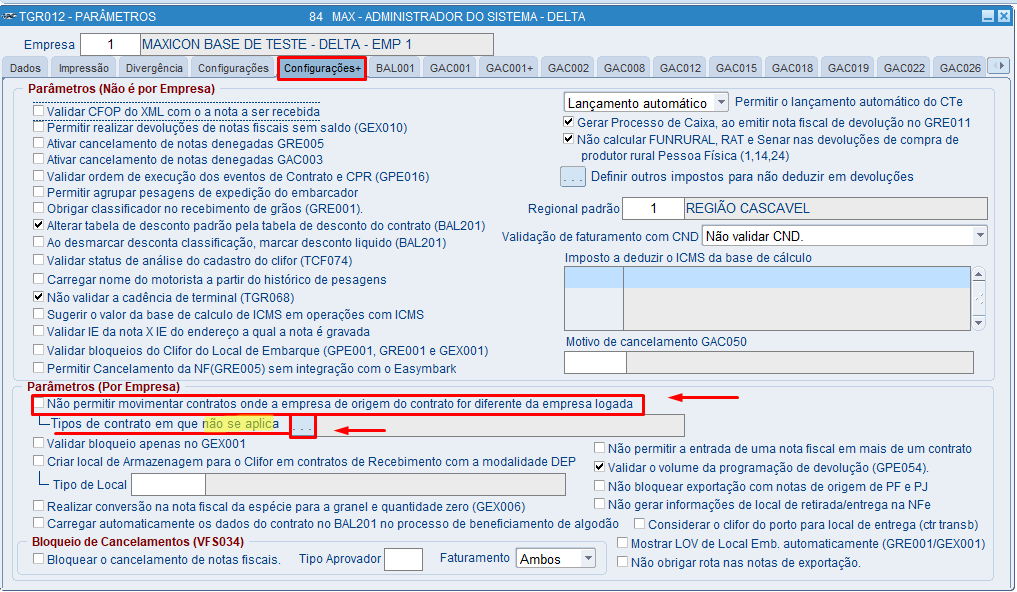Screen dimensions: 1017x592
Task: Minimize the TGR012 Parâmetros window
Action: [x=987, y=16]
